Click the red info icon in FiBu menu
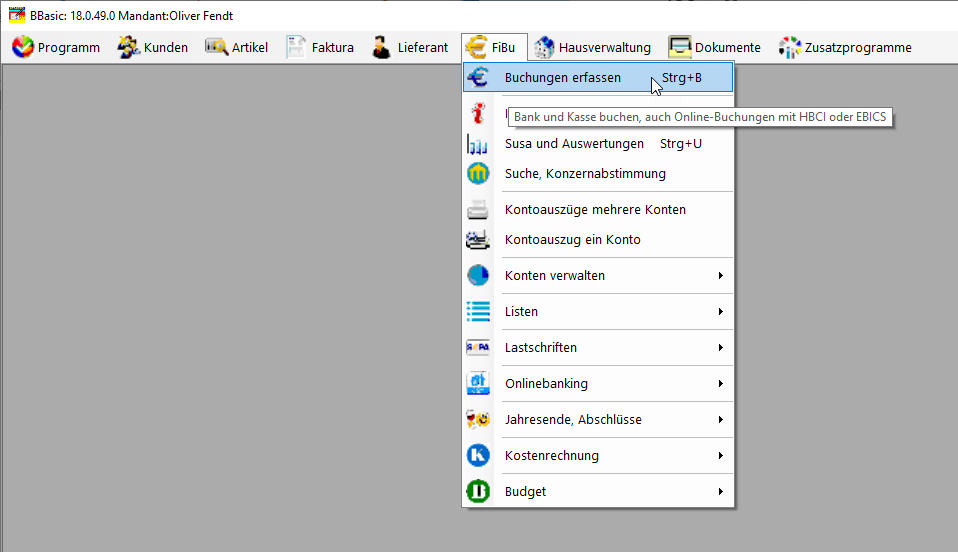Screen dimensions: 958x552 tap(478, 113)
